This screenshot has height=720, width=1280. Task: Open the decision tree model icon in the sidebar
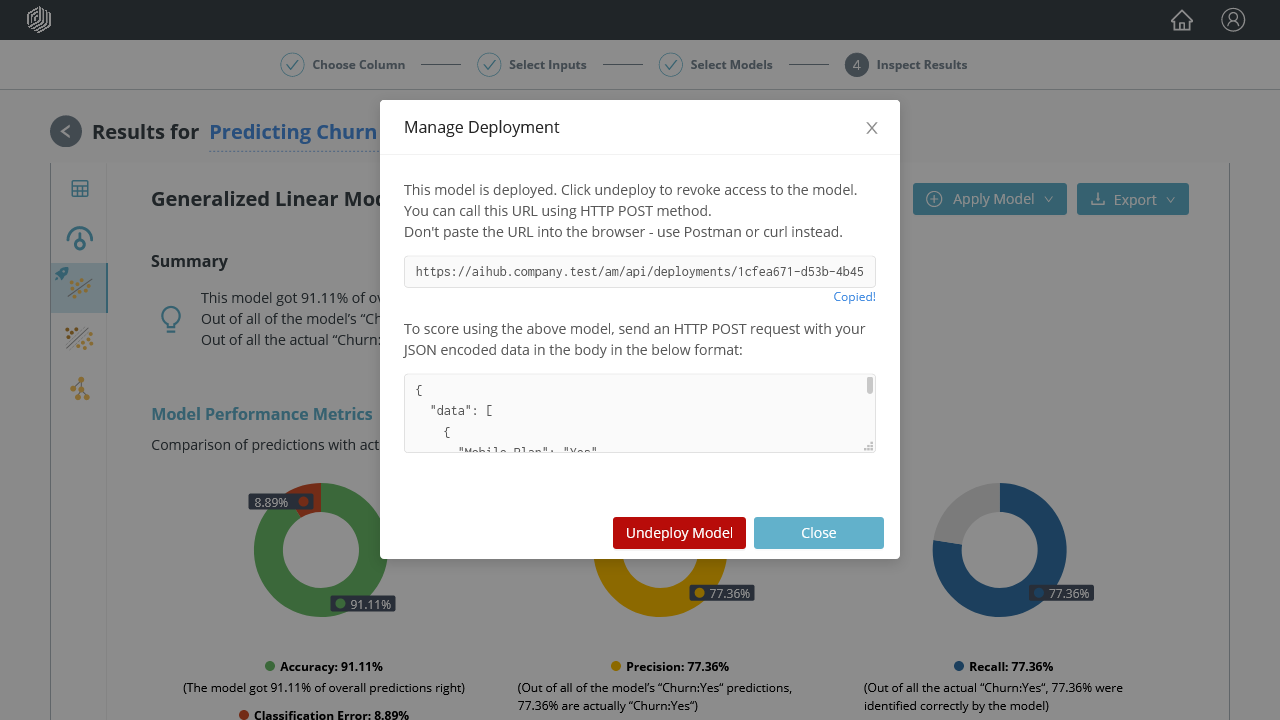(x=80, y=389)
